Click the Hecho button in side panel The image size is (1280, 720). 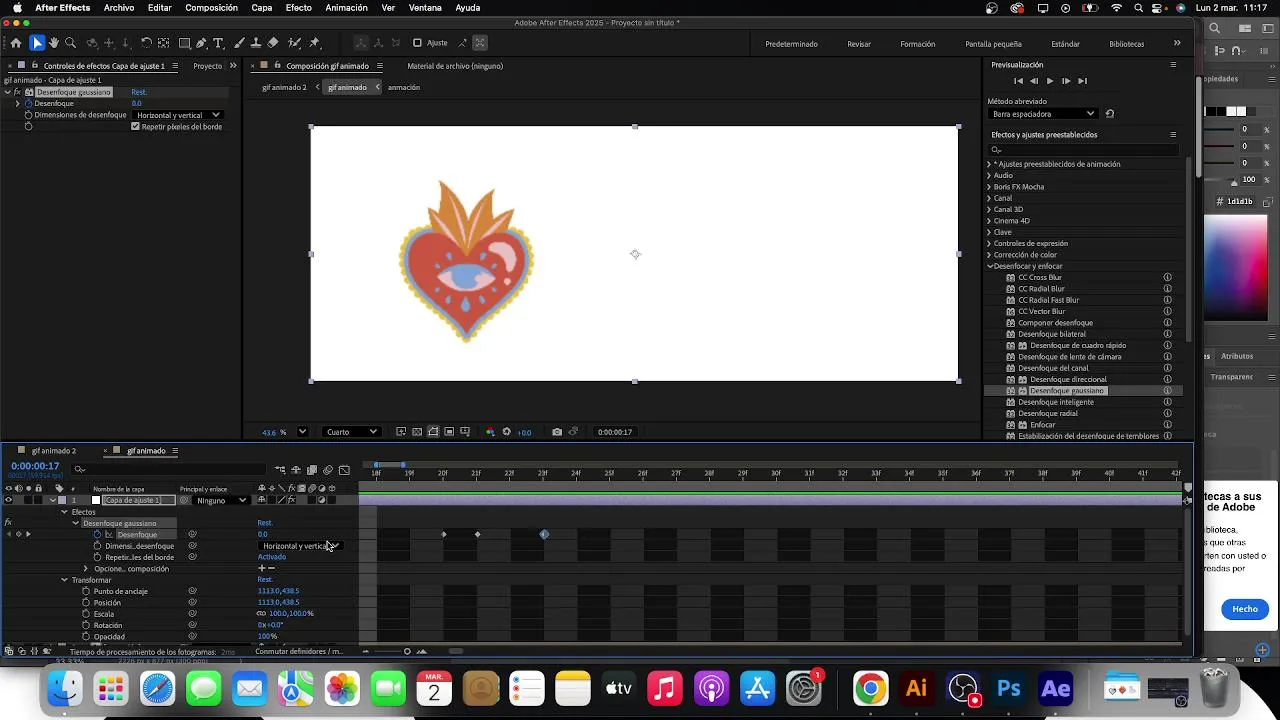(1245, 609)
